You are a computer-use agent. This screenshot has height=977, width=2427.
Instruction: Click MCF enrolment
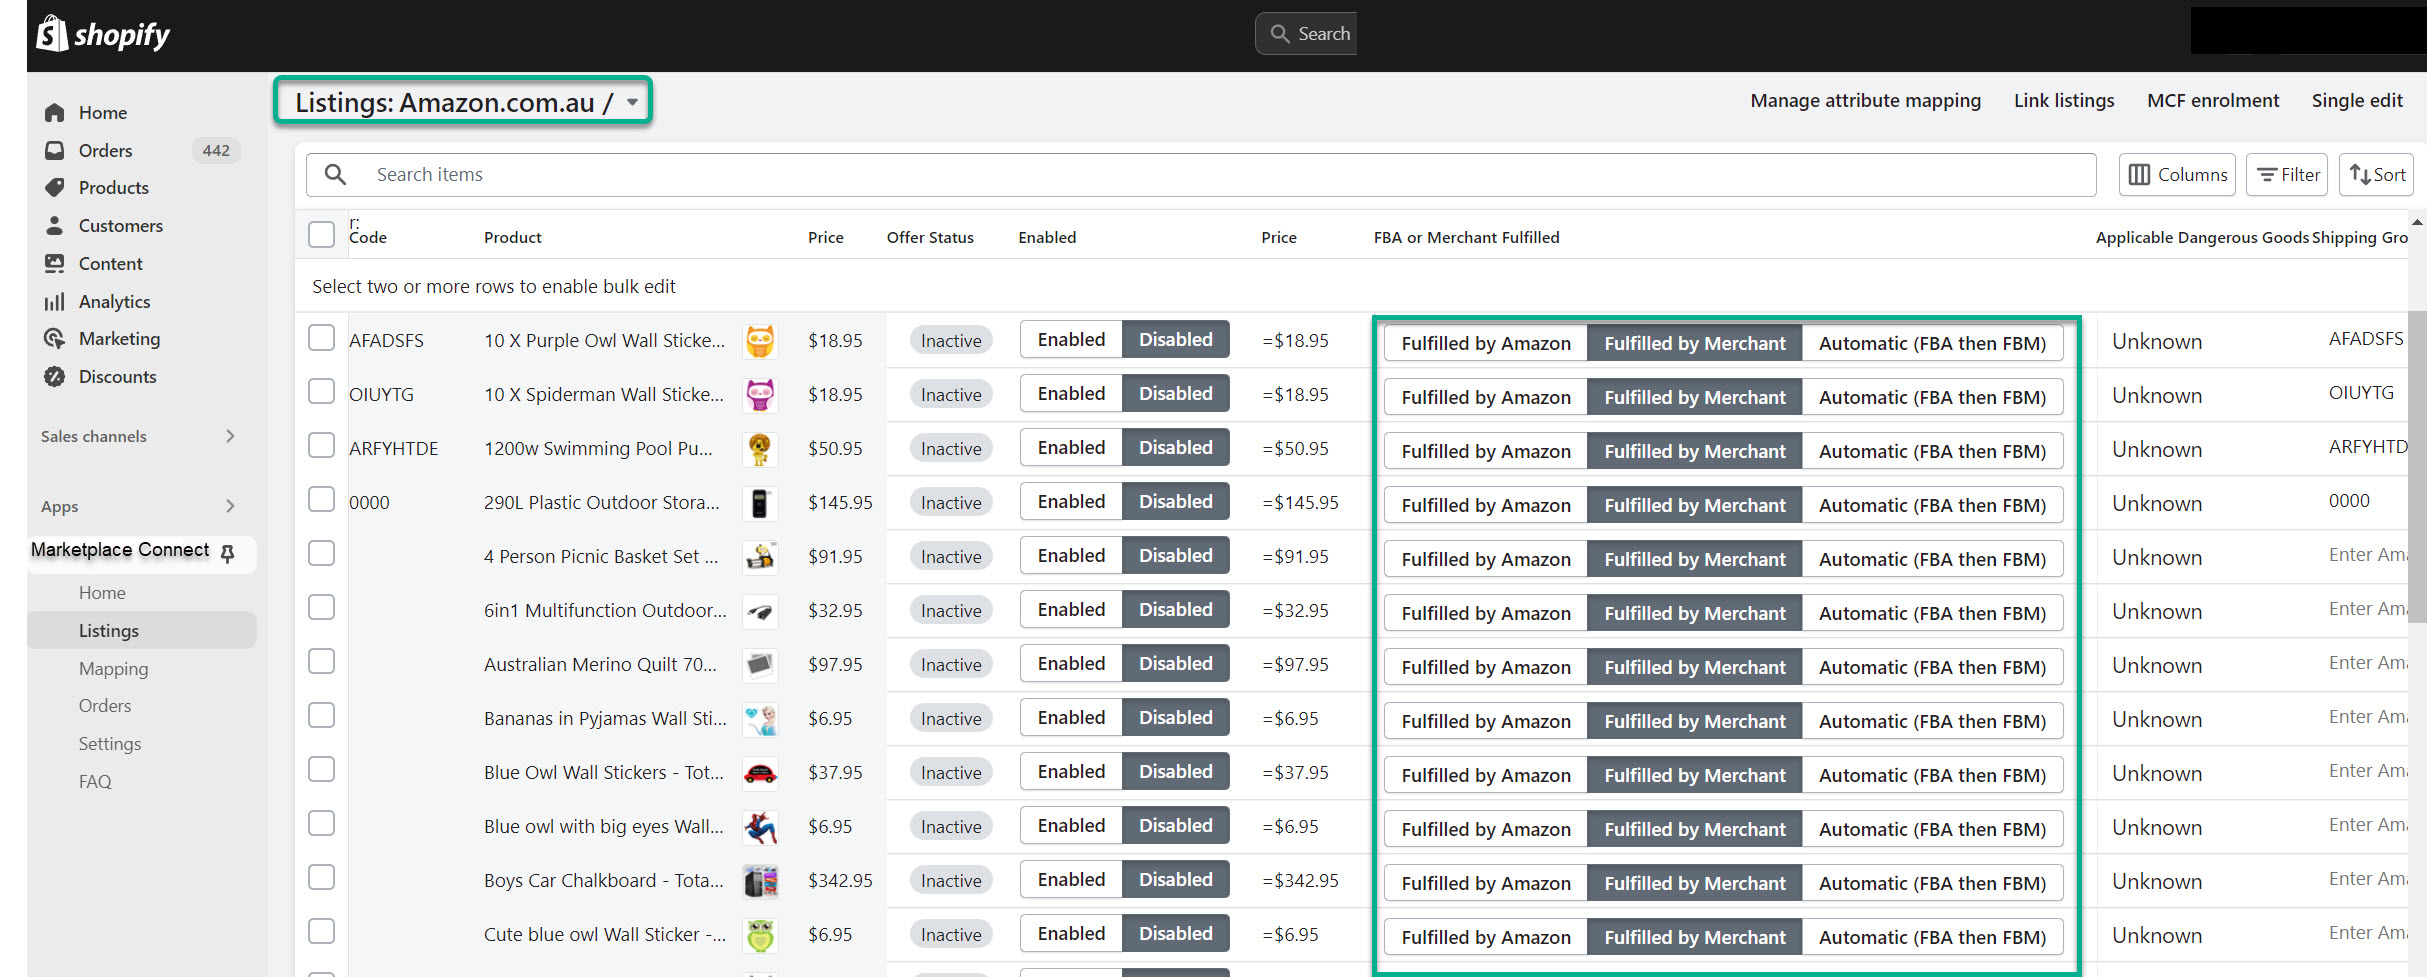[2213, 101]
